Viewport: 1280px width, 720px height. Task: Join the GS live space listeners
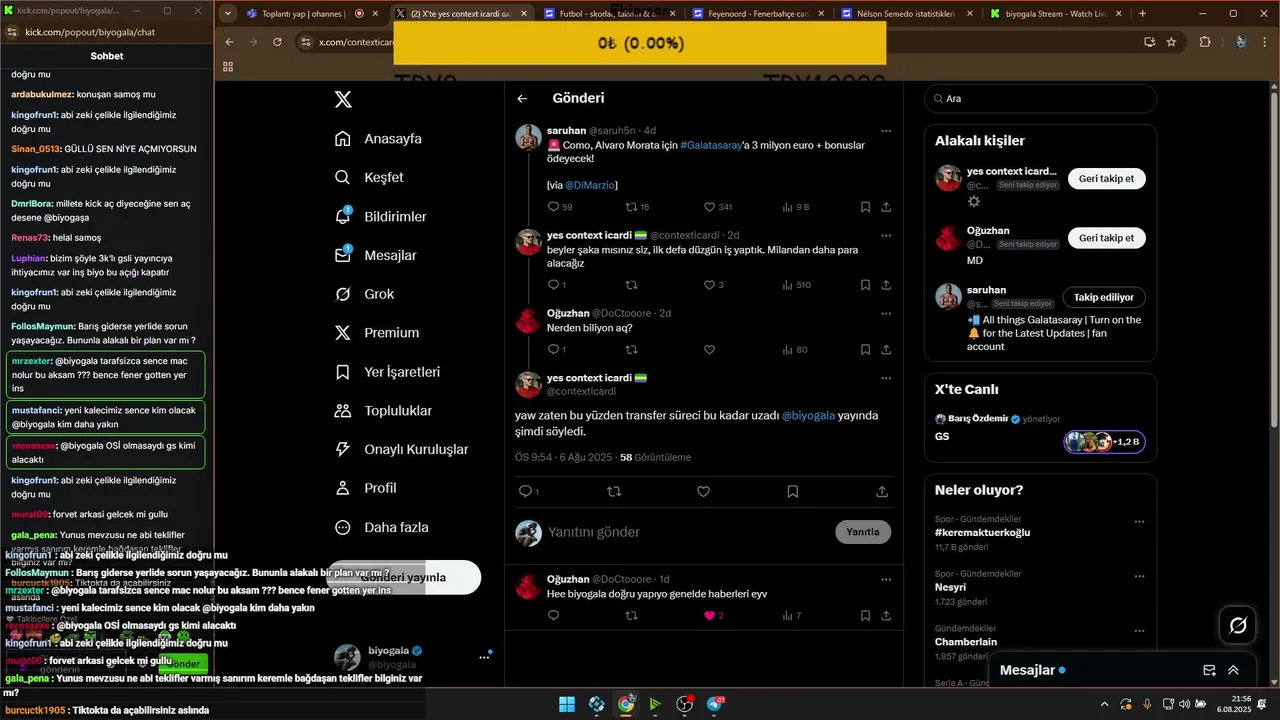click(1104, 442)
